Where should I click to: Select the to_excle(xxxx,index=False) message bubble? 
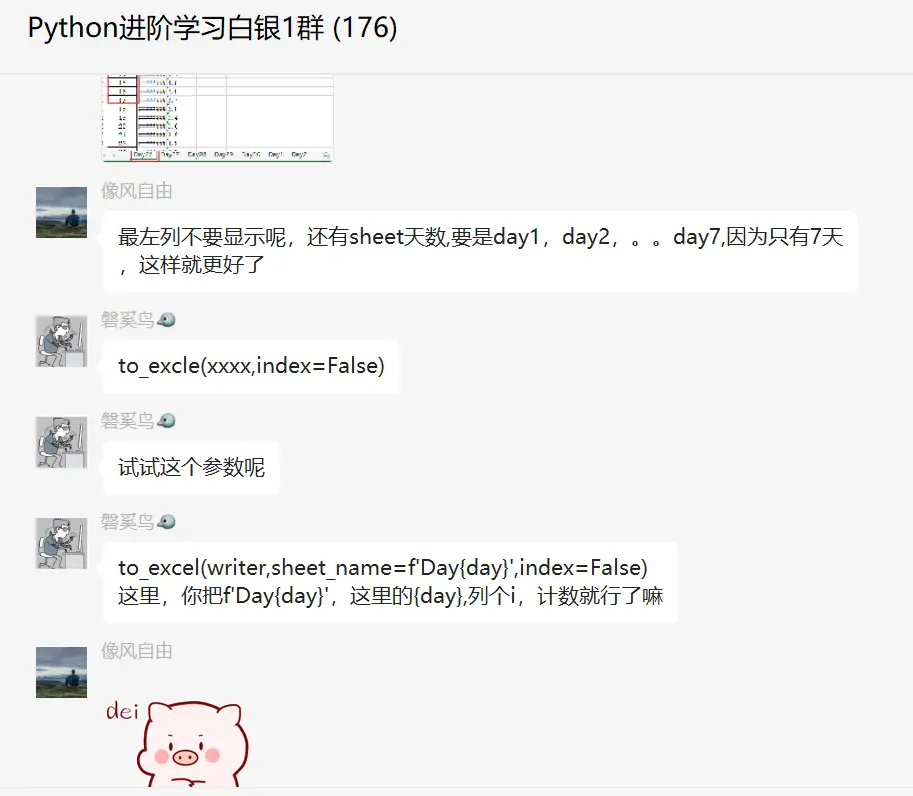coord(252,366)
